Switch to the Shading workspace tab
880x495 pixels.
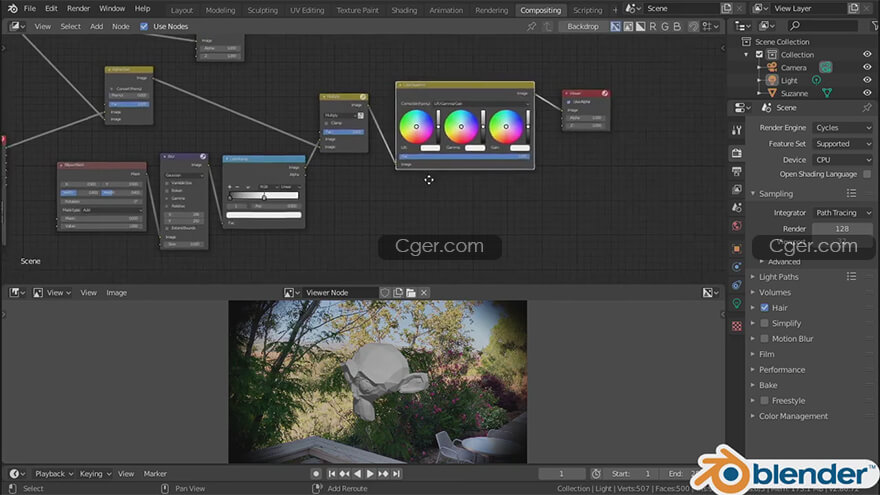[x=404, y=10]
